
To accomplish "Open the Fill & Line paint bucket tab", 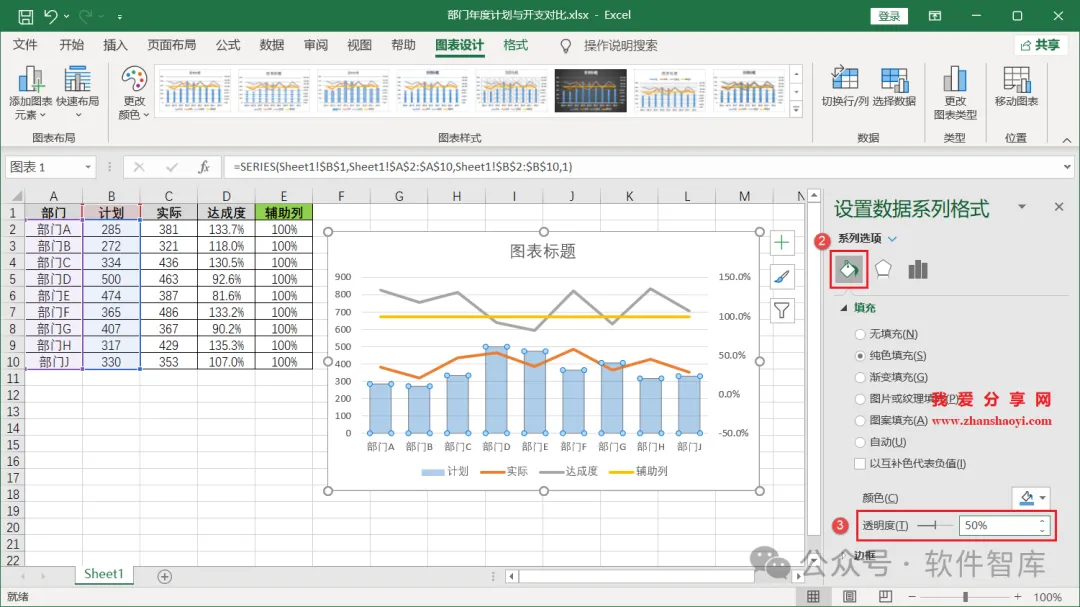I will point(849,269).
